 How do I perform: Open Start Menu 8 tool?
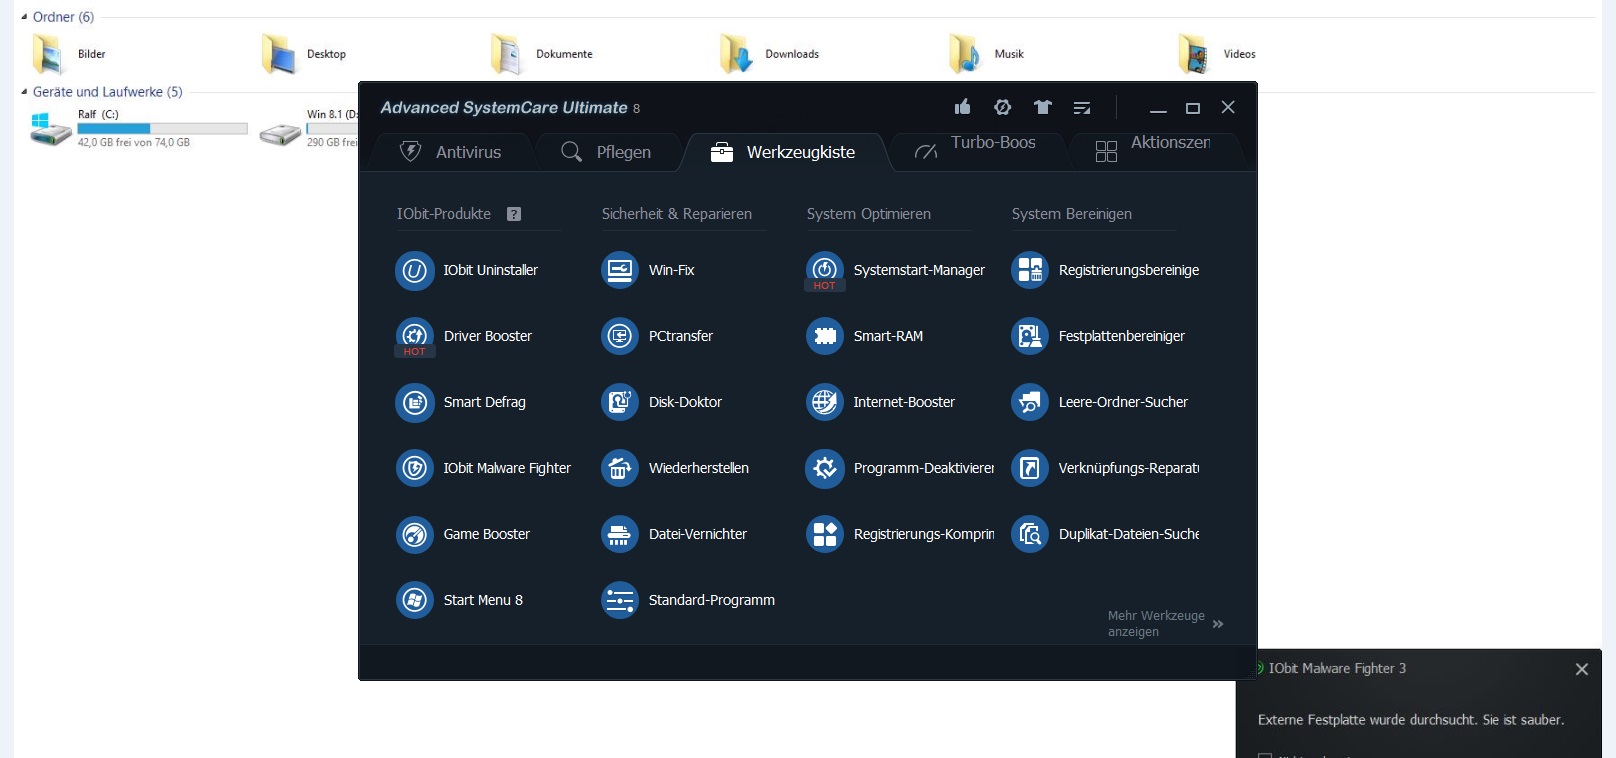pos(460,600)
